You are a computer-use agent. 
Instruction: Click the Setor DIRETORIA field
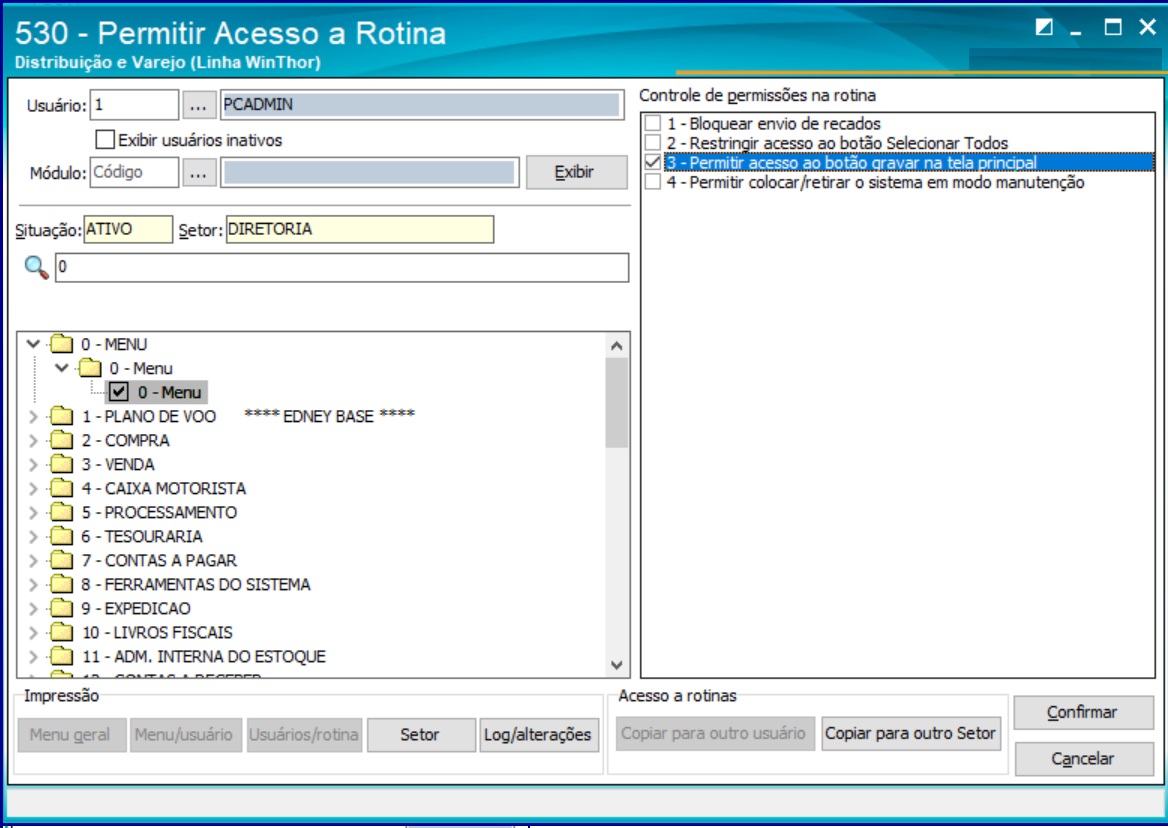pos(360,229)
